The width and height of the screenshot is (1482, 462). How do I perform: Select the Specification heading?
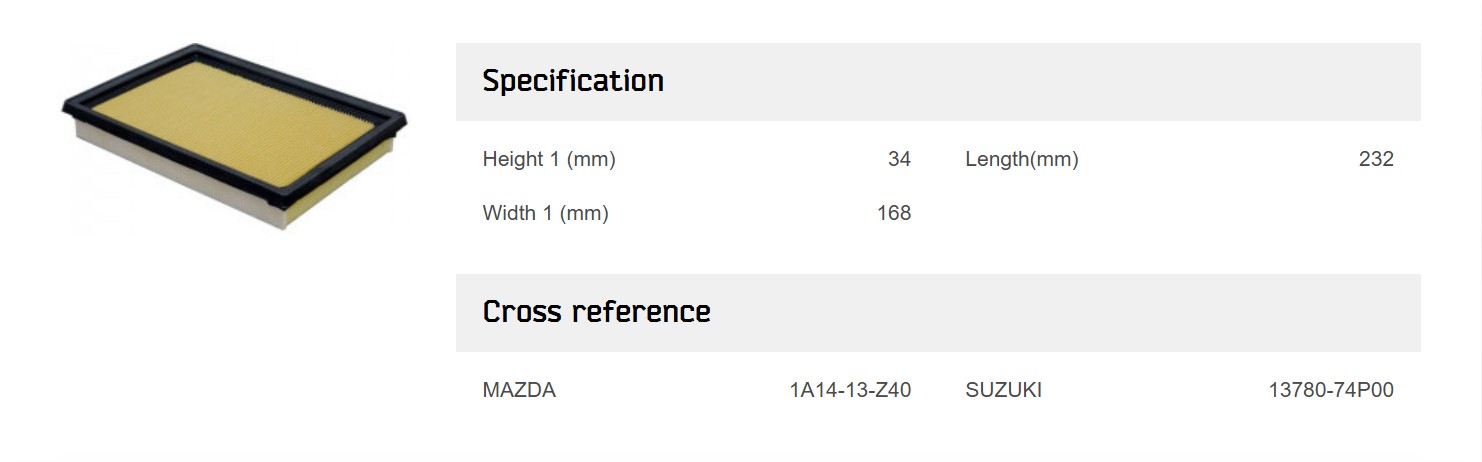pos(573,81)
